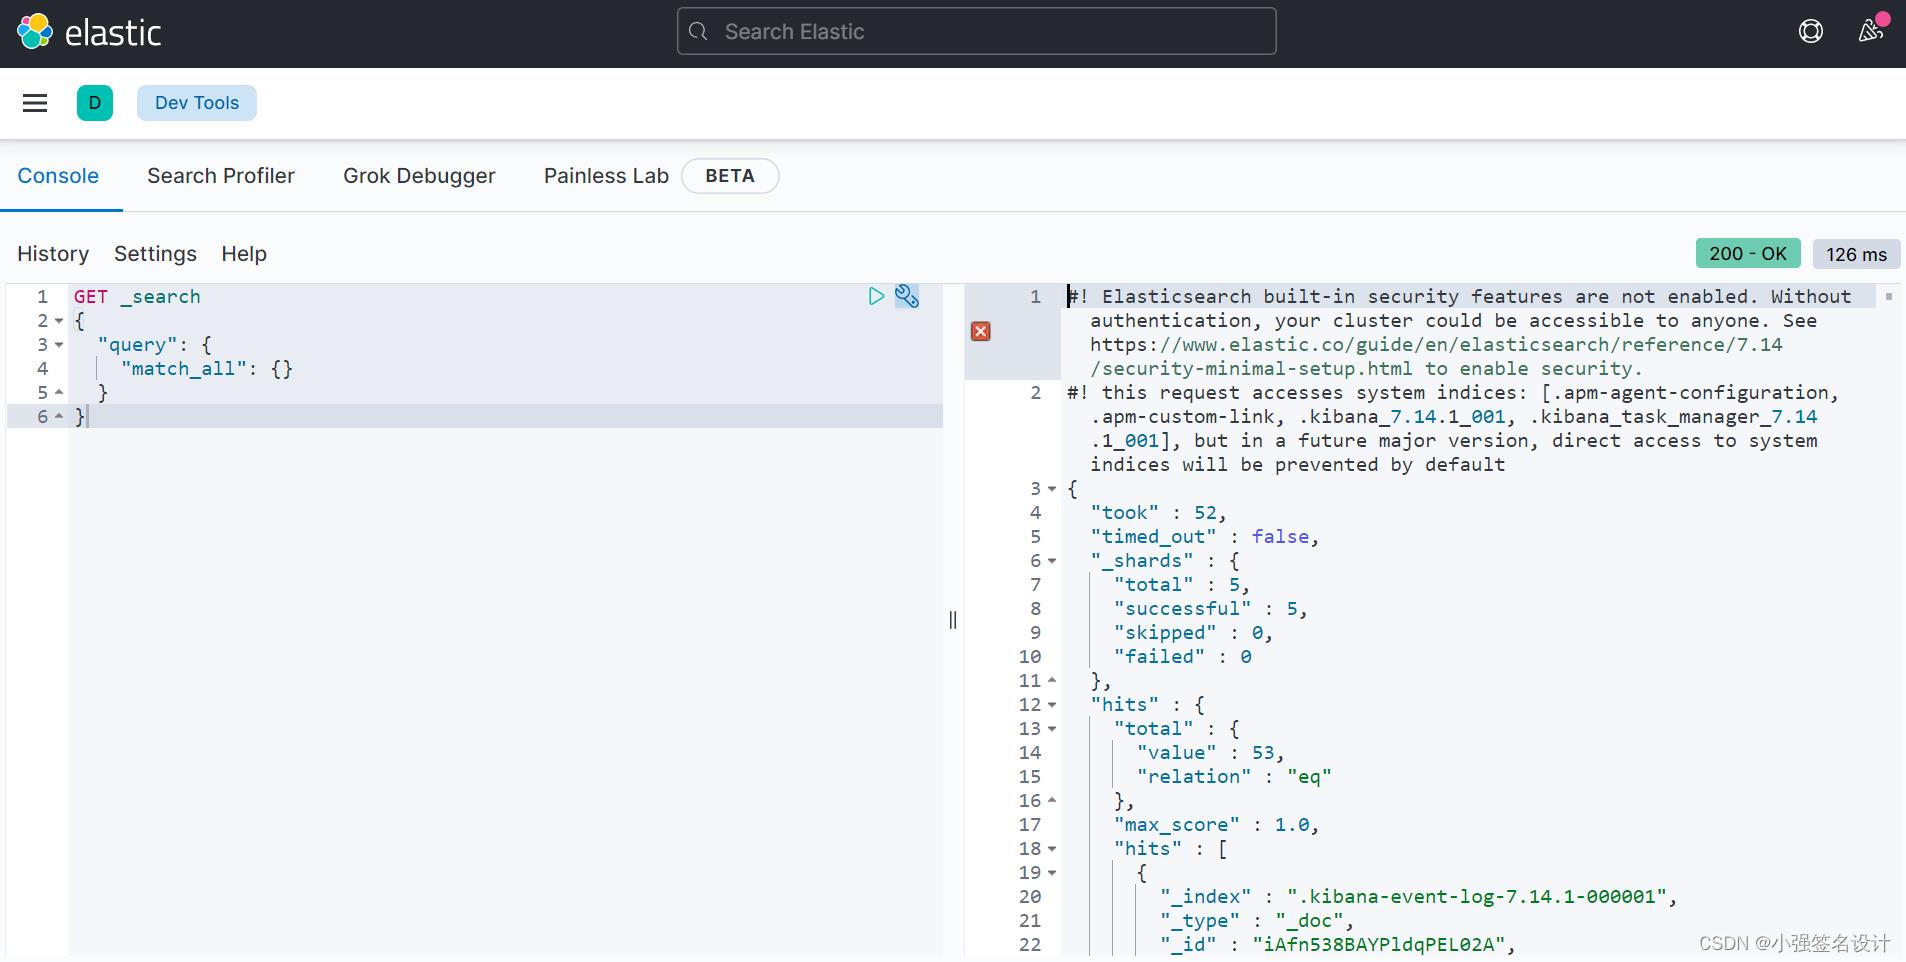Click the "failed" : 0 line
This screenshot has width=1906, height=962.
click(x=1182, y=657)
